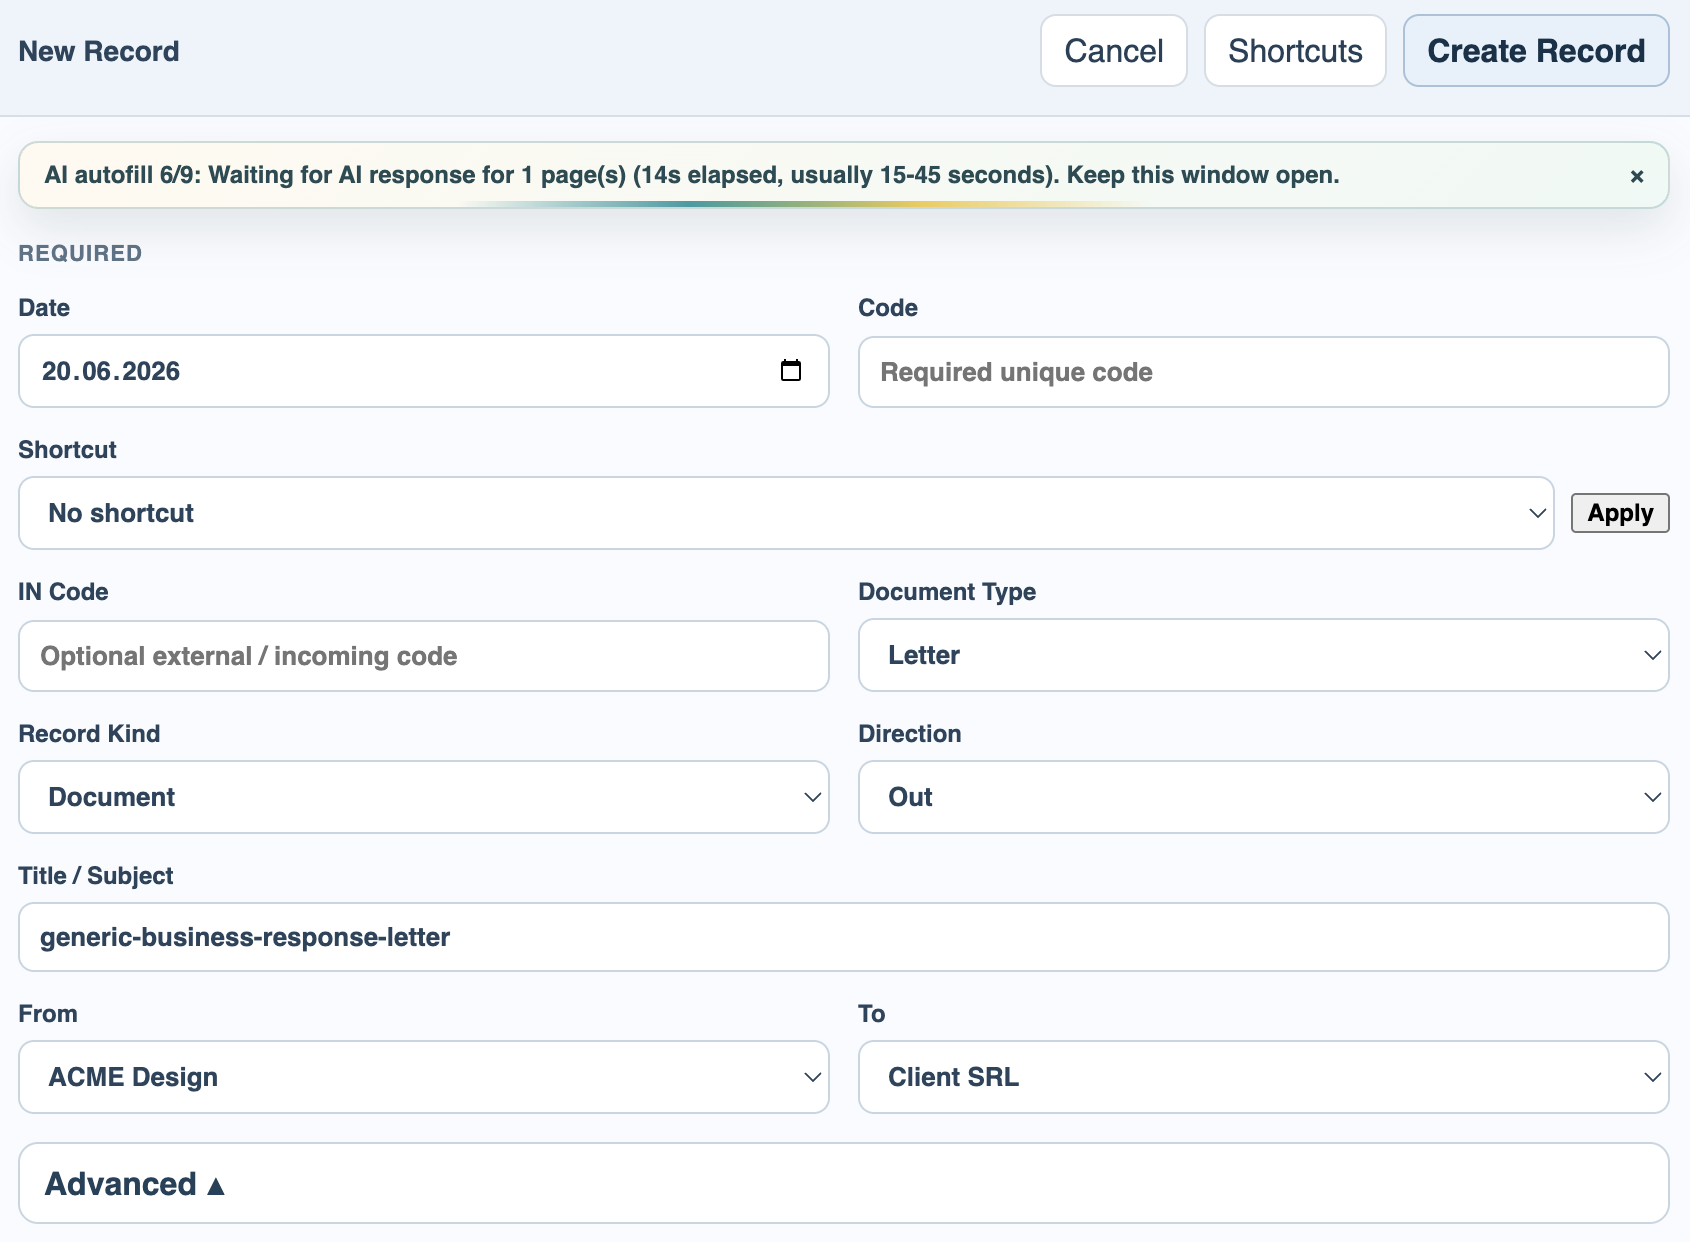Dismiss the AI autofill notification
The width and height of the screenshot is (1690, 1242).
[1637, 176]
